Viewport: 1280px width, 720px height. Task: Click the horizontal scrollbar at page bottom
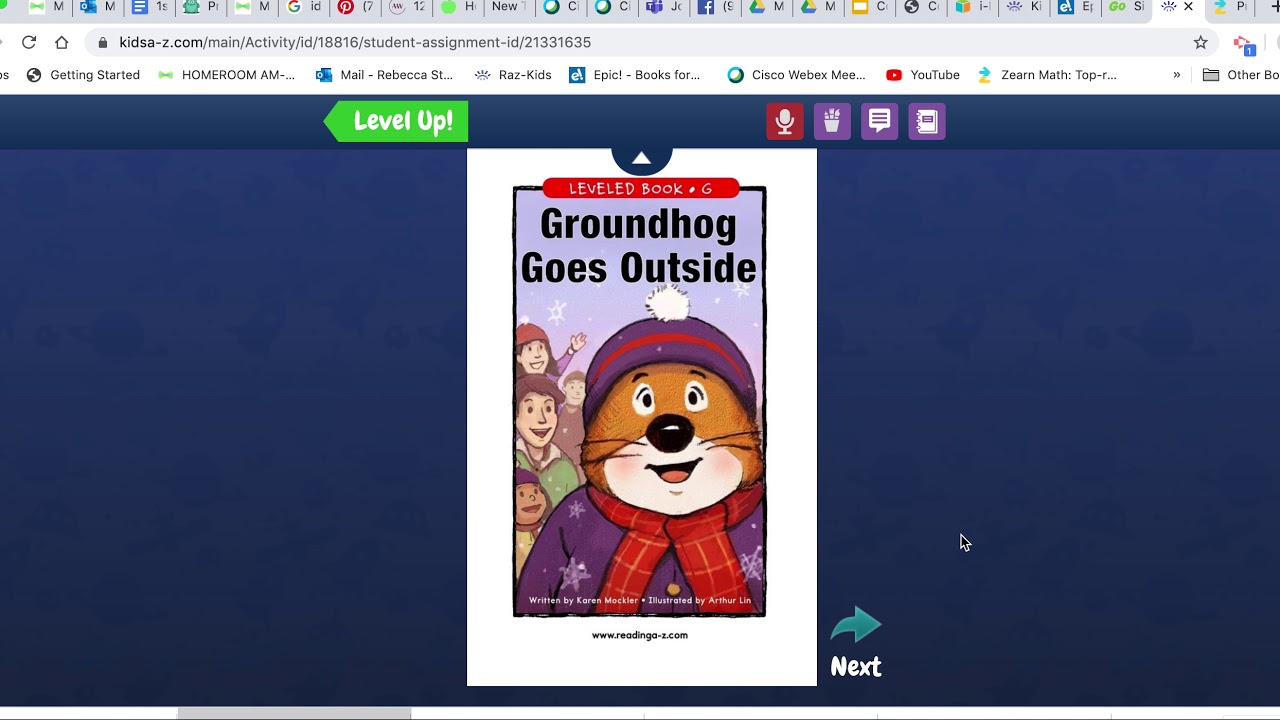coord(294,713)
